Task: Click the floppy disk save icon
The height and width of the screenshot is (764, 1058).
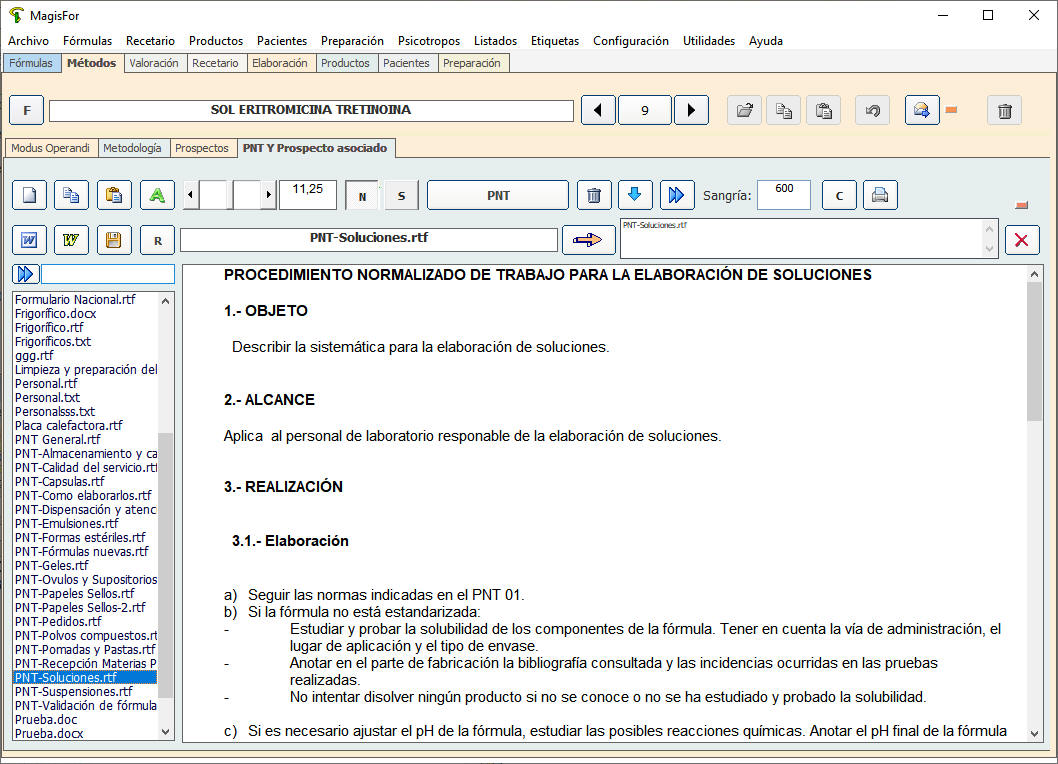Action: click(114, 240)
